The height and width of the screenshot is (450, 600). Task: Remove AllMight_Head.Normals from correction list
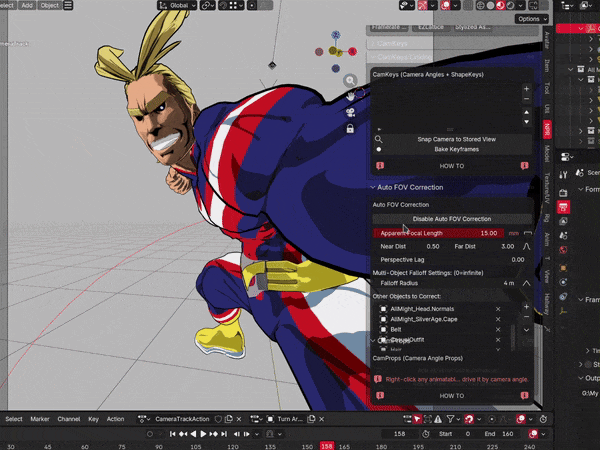click(x=498, y=309)
